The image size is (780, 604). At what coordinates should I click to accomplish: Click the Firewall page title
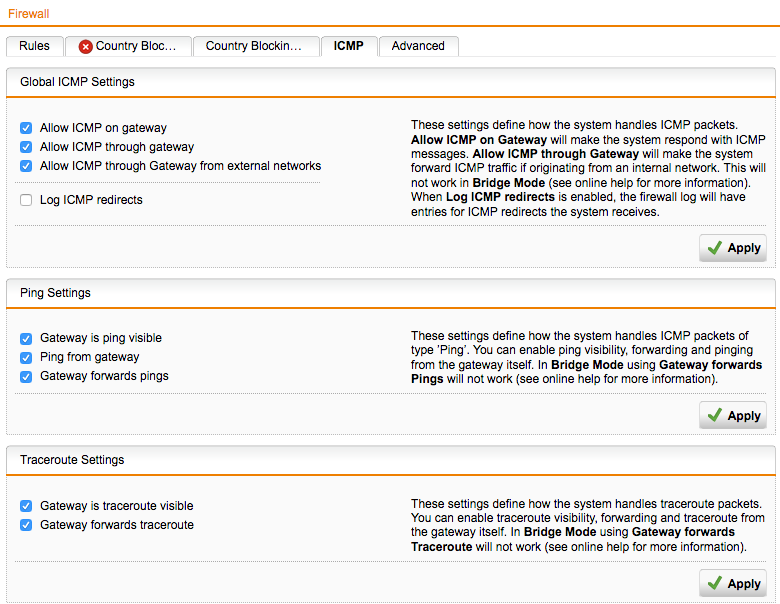coord(29,14)
